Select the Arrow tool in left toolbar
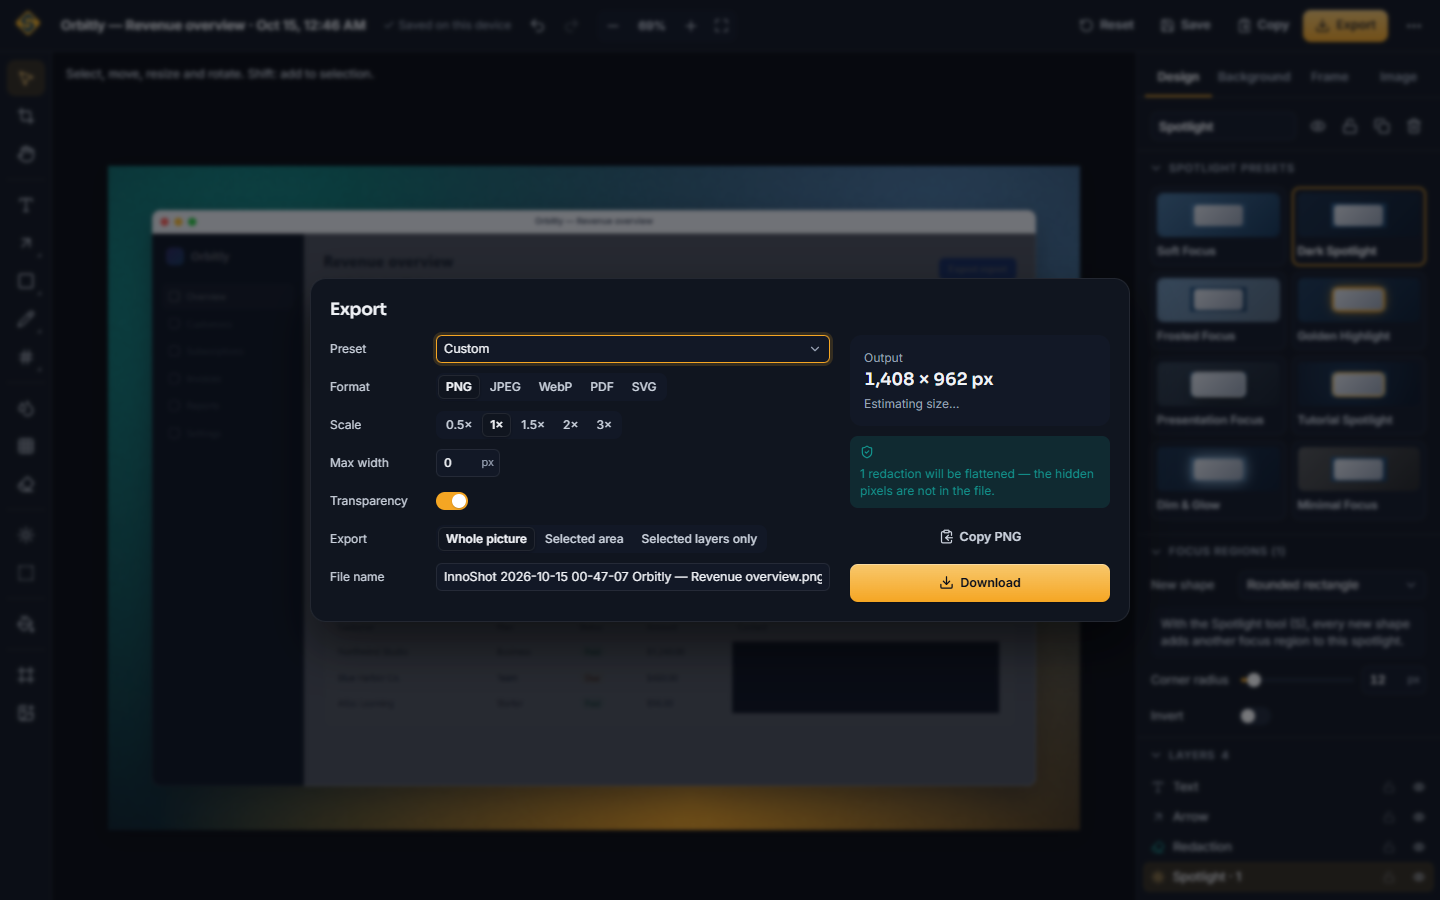 pyautogui.click(x=26, y=243)
